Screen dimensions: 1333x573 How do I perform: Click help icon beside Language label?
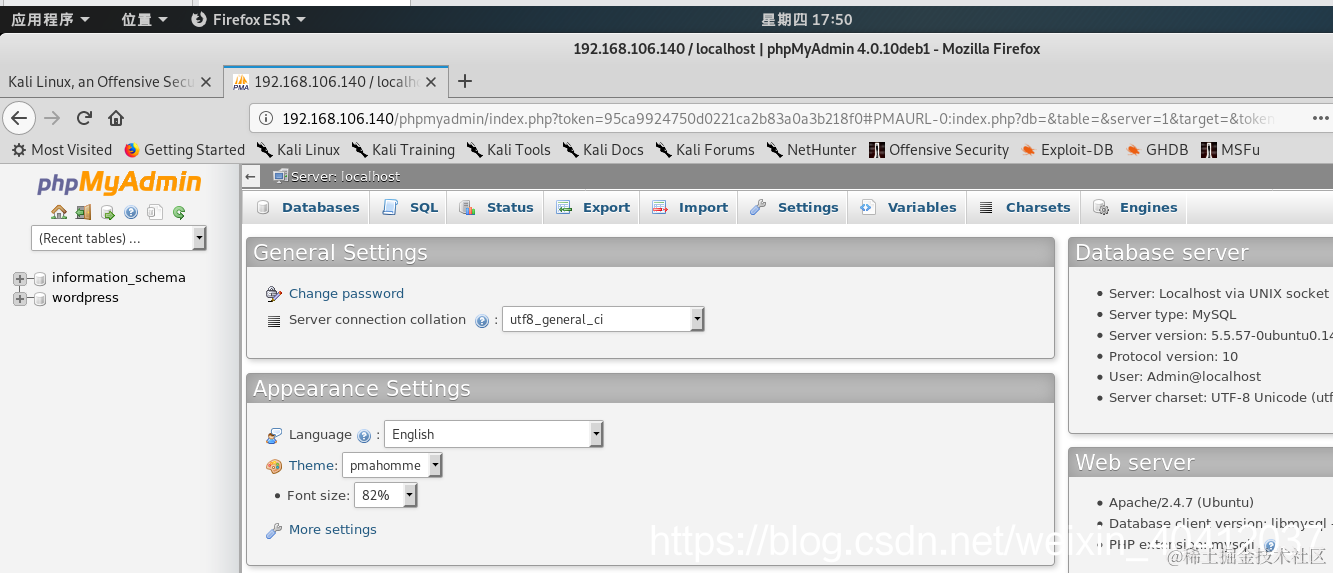pyautogui.click(x=364, y=436)
